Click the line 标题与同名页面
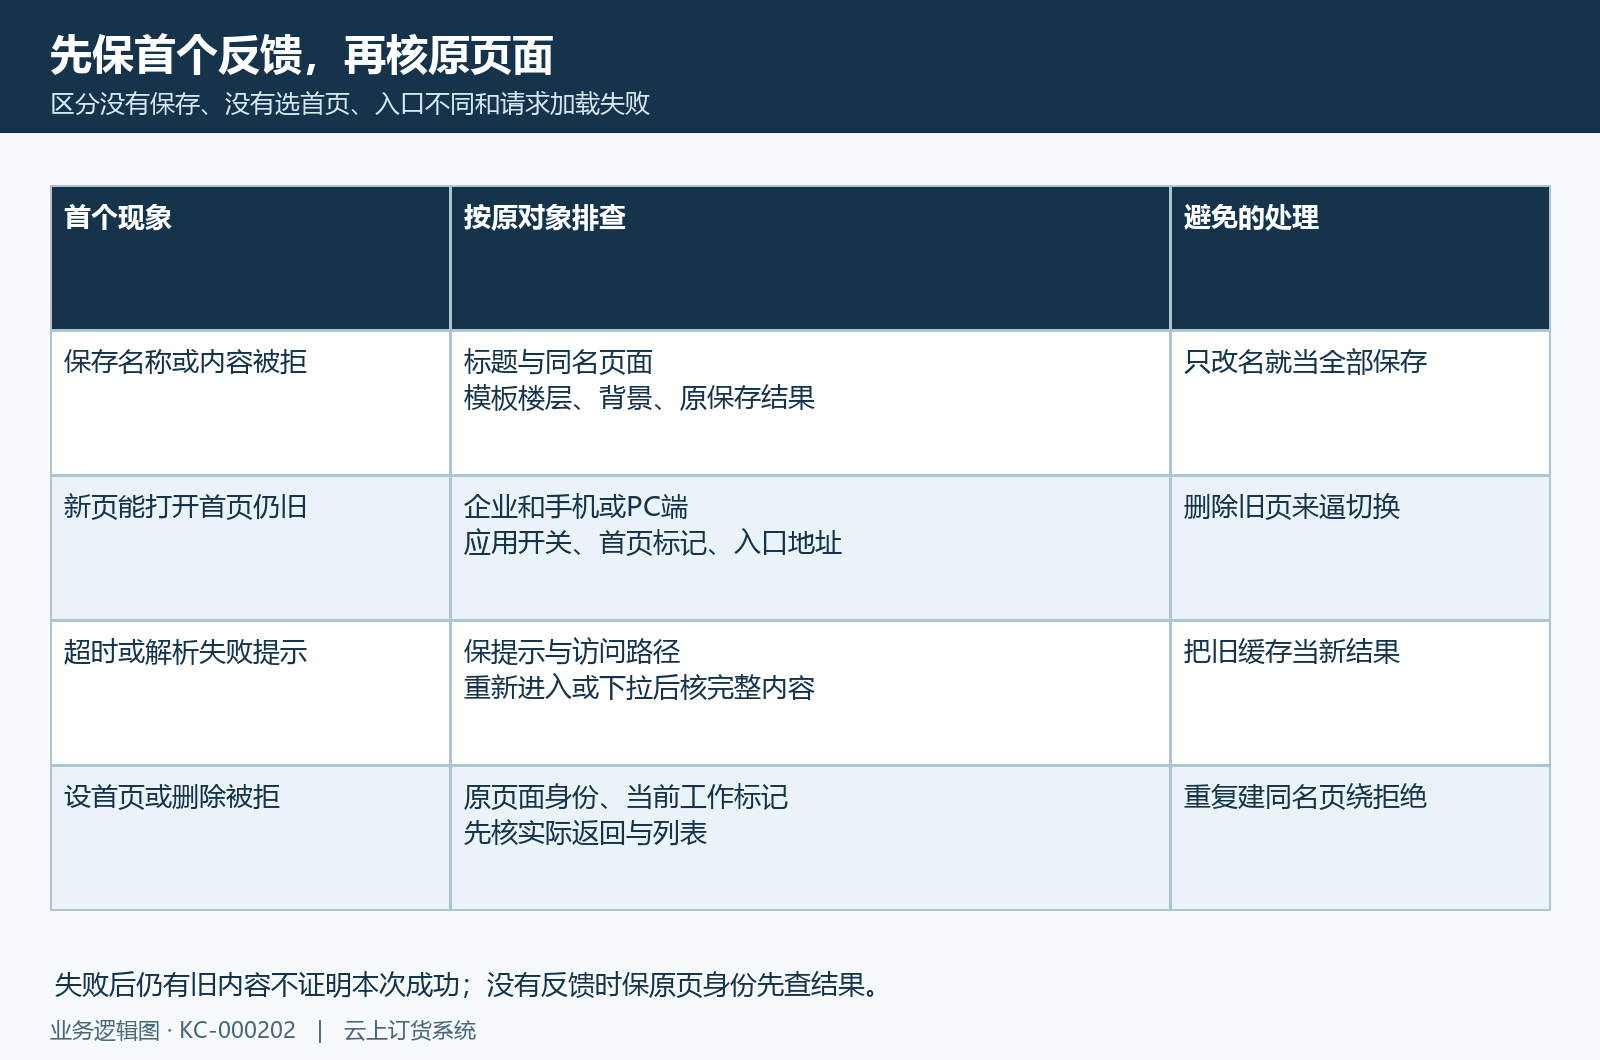 pyautogui.click(x=558, y=362)
